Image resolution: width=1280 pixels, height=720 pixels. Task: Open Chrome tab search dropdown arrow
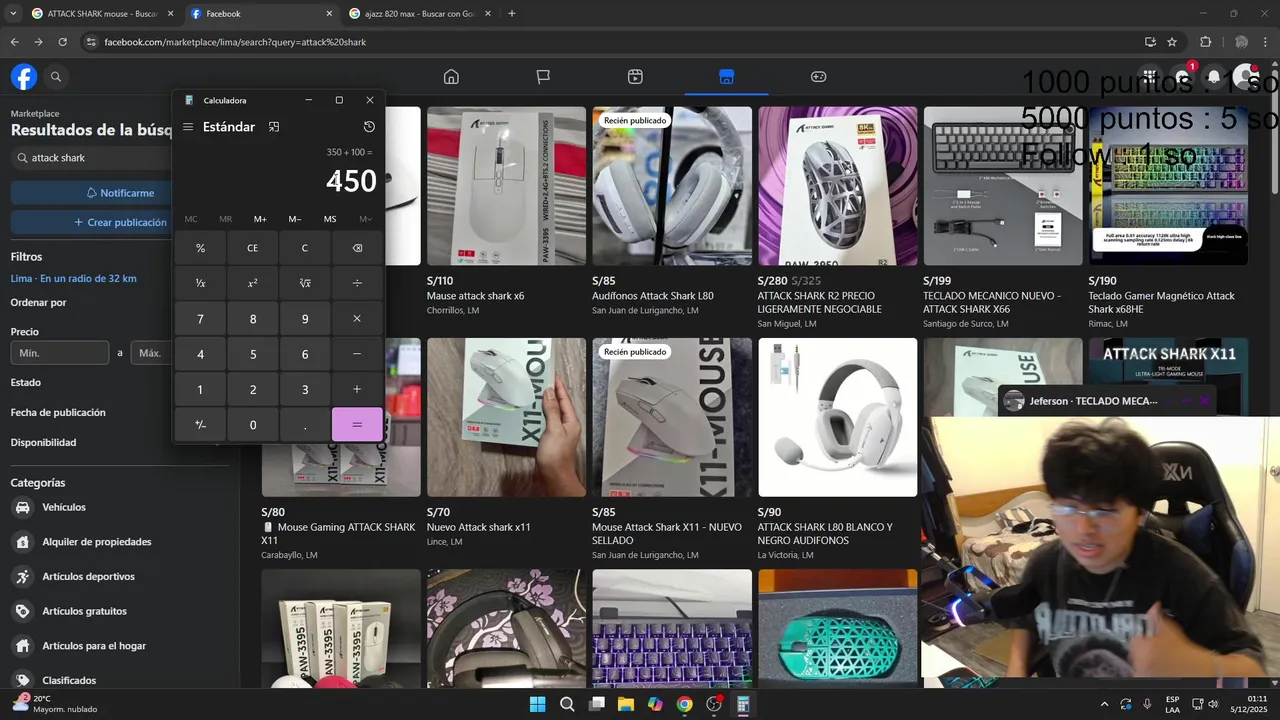[x=12, y=14]
